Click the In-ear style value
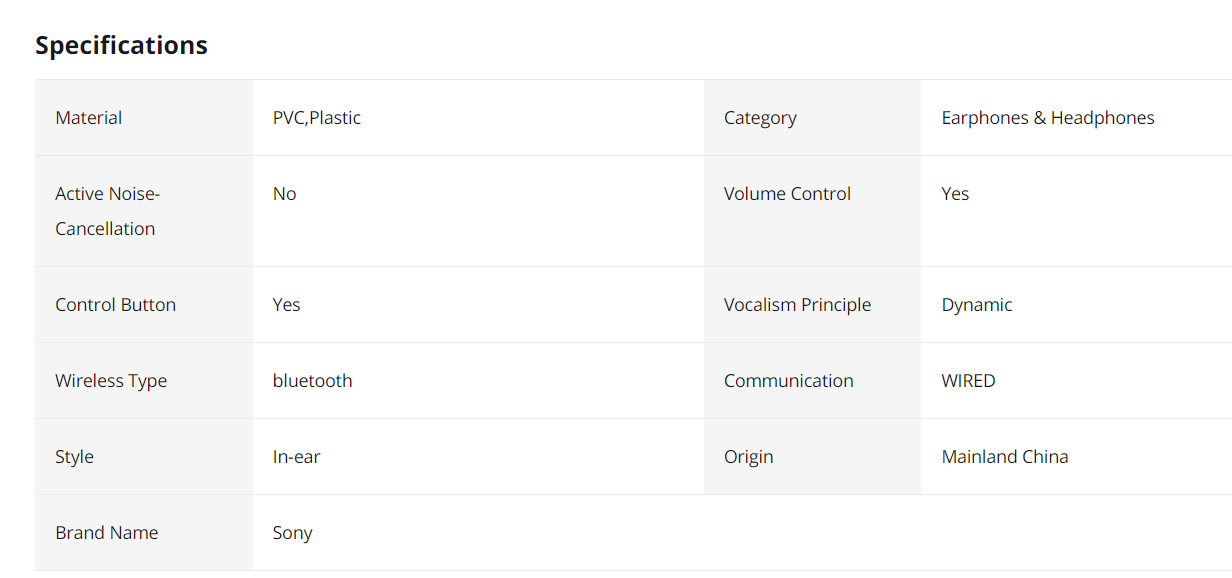Screen dimensions: 1232x578 tap(297, 457)
